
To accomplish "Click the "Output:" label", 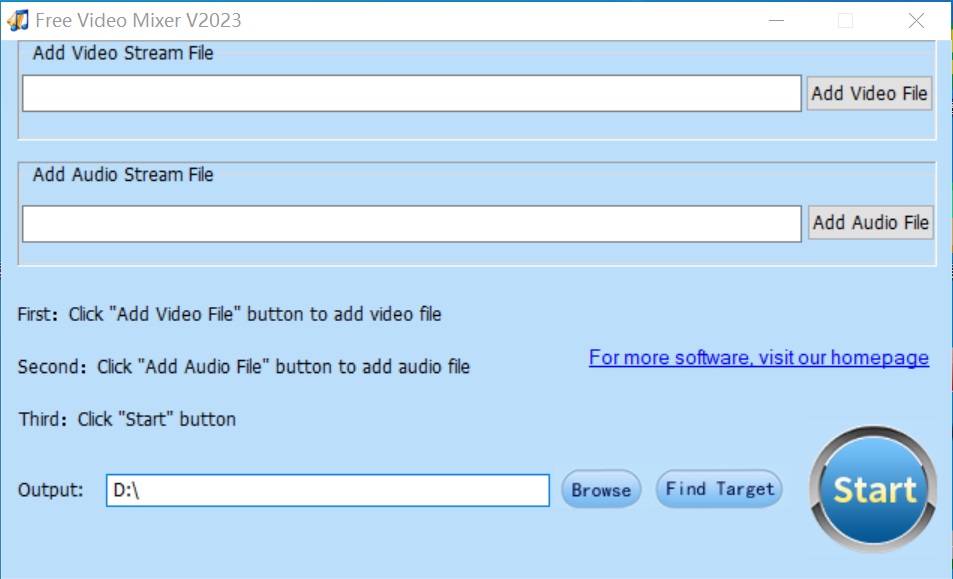I will click(x=48, y=489).
